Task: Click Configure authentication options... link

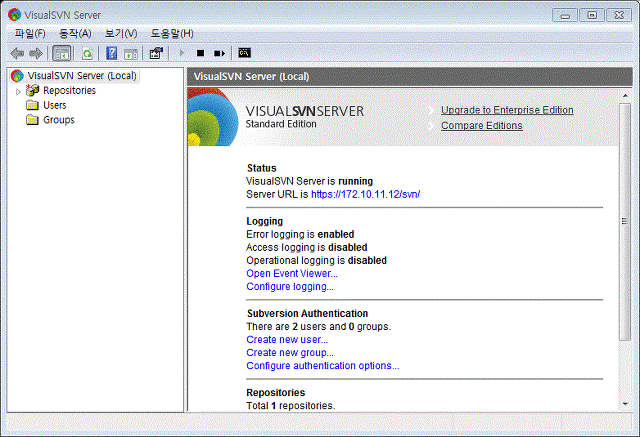Action: (x=322, y=366)
